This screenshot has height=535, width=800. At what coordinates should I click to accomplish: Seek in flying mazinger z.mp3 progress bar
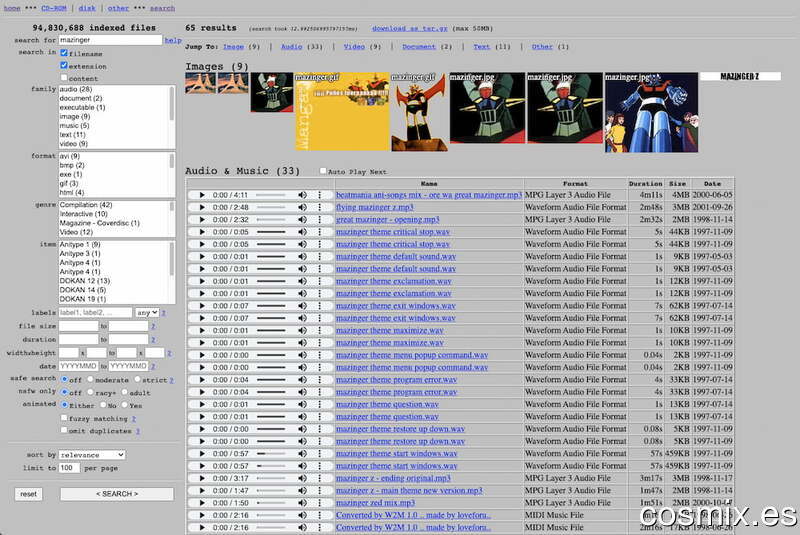(271, 207)
